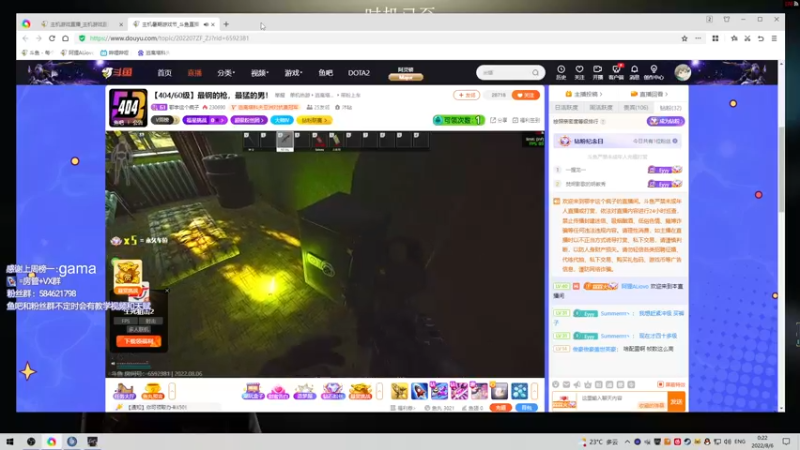Screen dimensions: 800x450
Task: Click 主播投稿 link in side panel
Action: coord(584,94)
